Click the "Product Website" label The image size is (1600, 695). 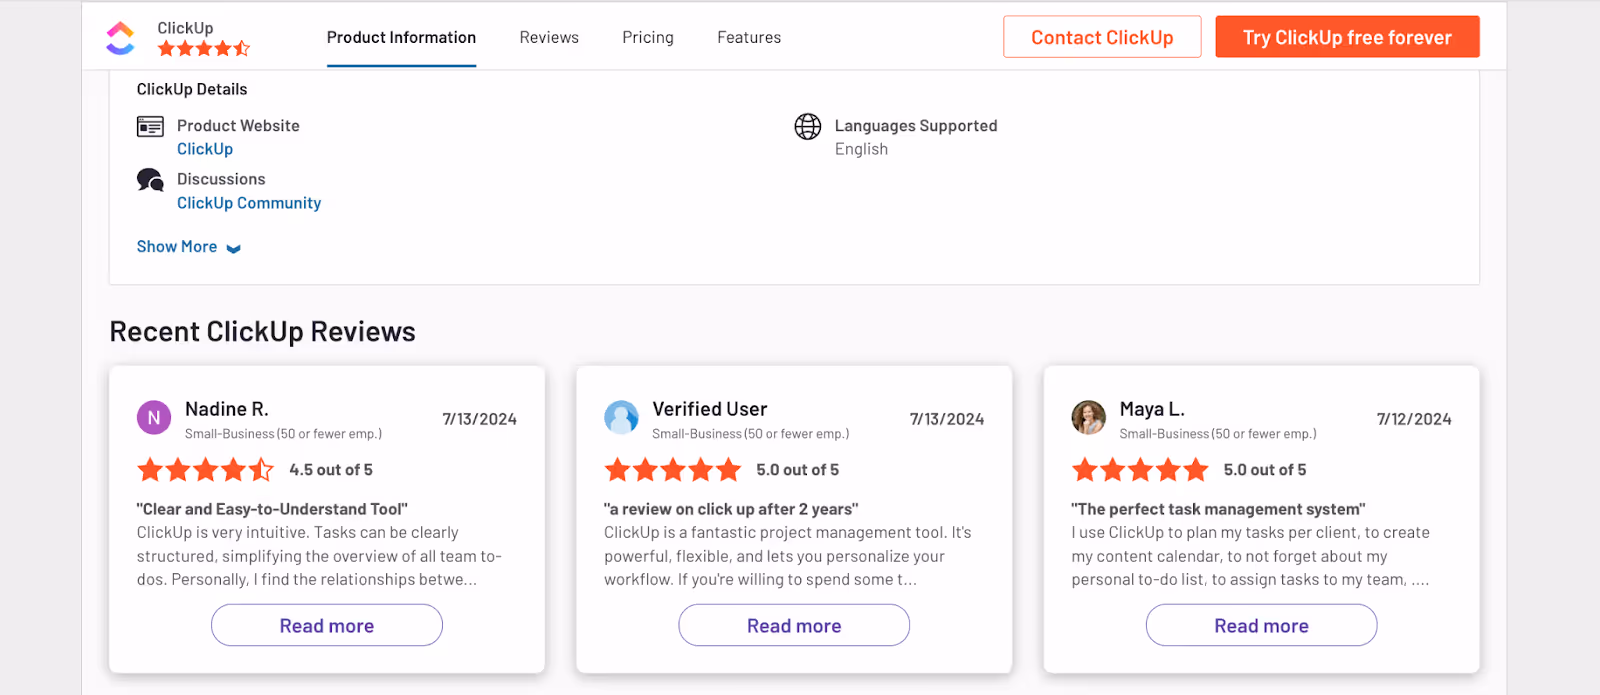238,126
